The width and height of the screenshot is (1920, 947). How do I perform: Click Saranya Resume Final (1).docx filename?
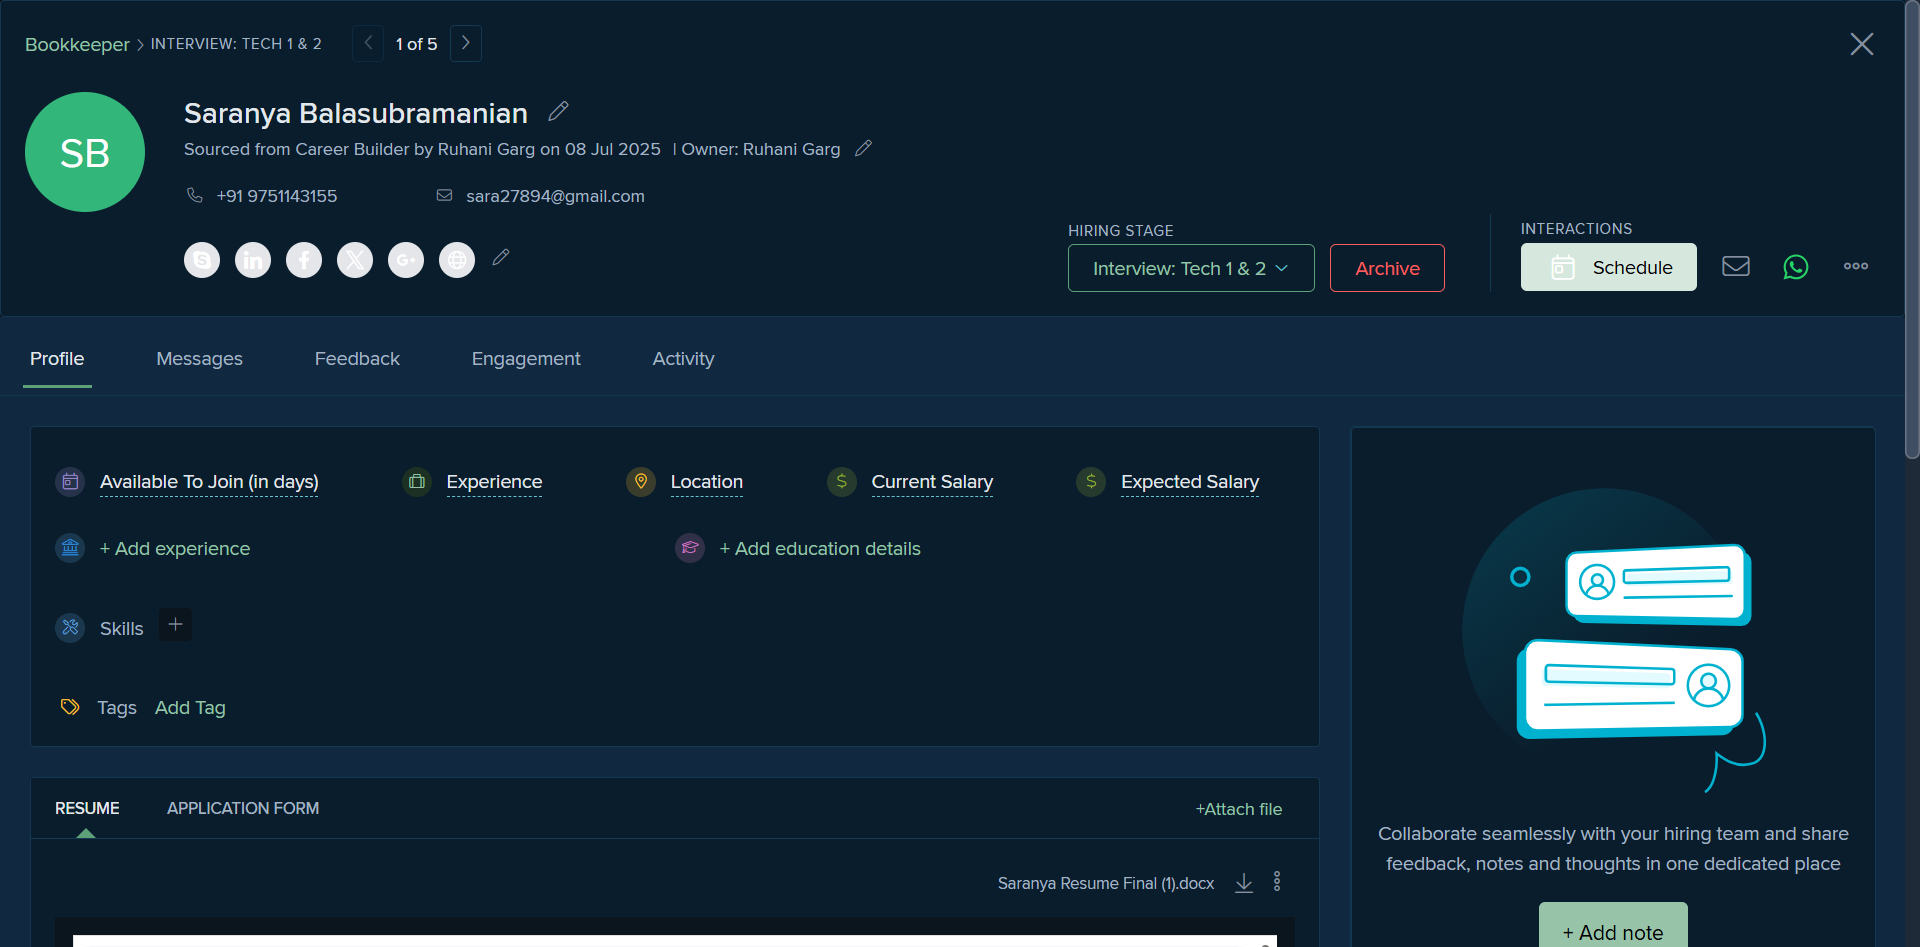(x=1106, y=883)
